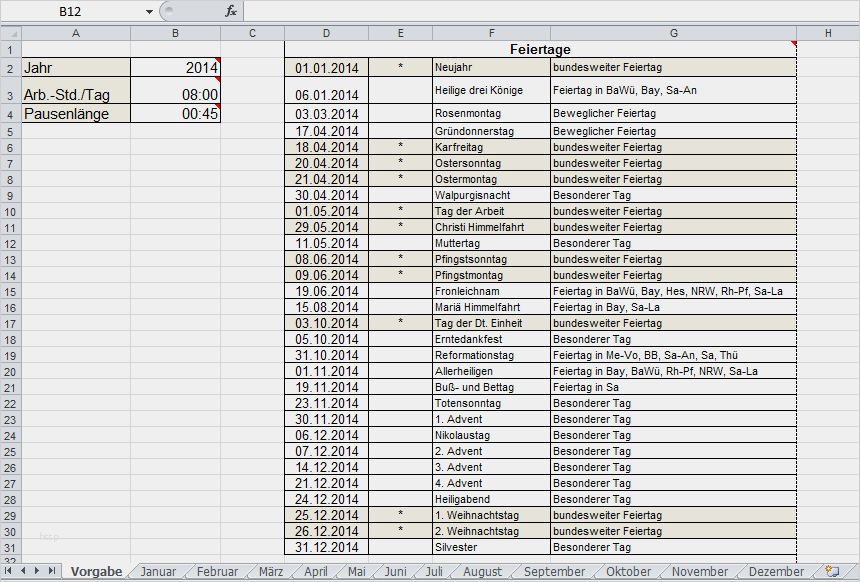This screenshot has height=582, width=860.
Task: Click the Insert Function fx icon
Action: 231,11
